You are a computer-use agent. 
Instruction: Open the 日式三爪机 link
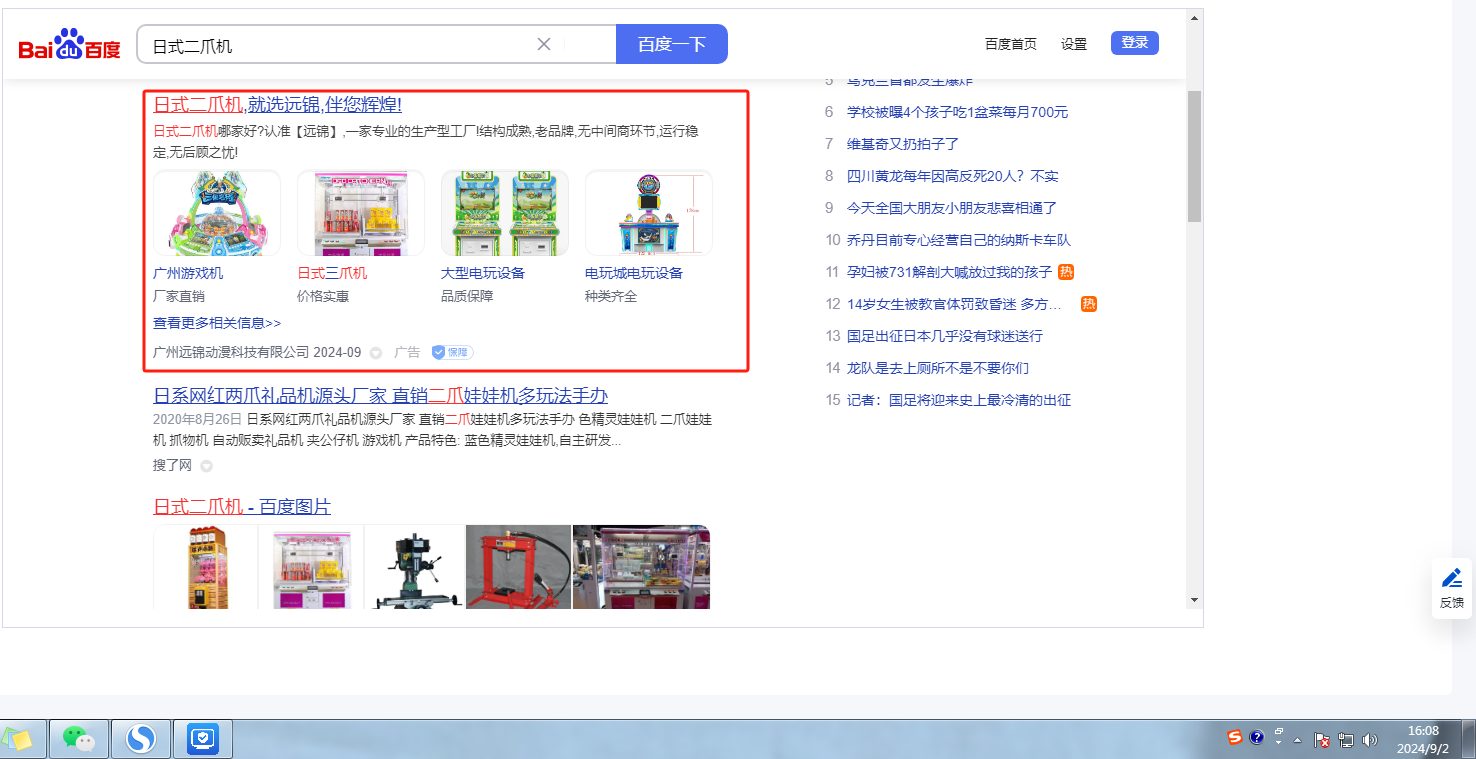point(332,273)
